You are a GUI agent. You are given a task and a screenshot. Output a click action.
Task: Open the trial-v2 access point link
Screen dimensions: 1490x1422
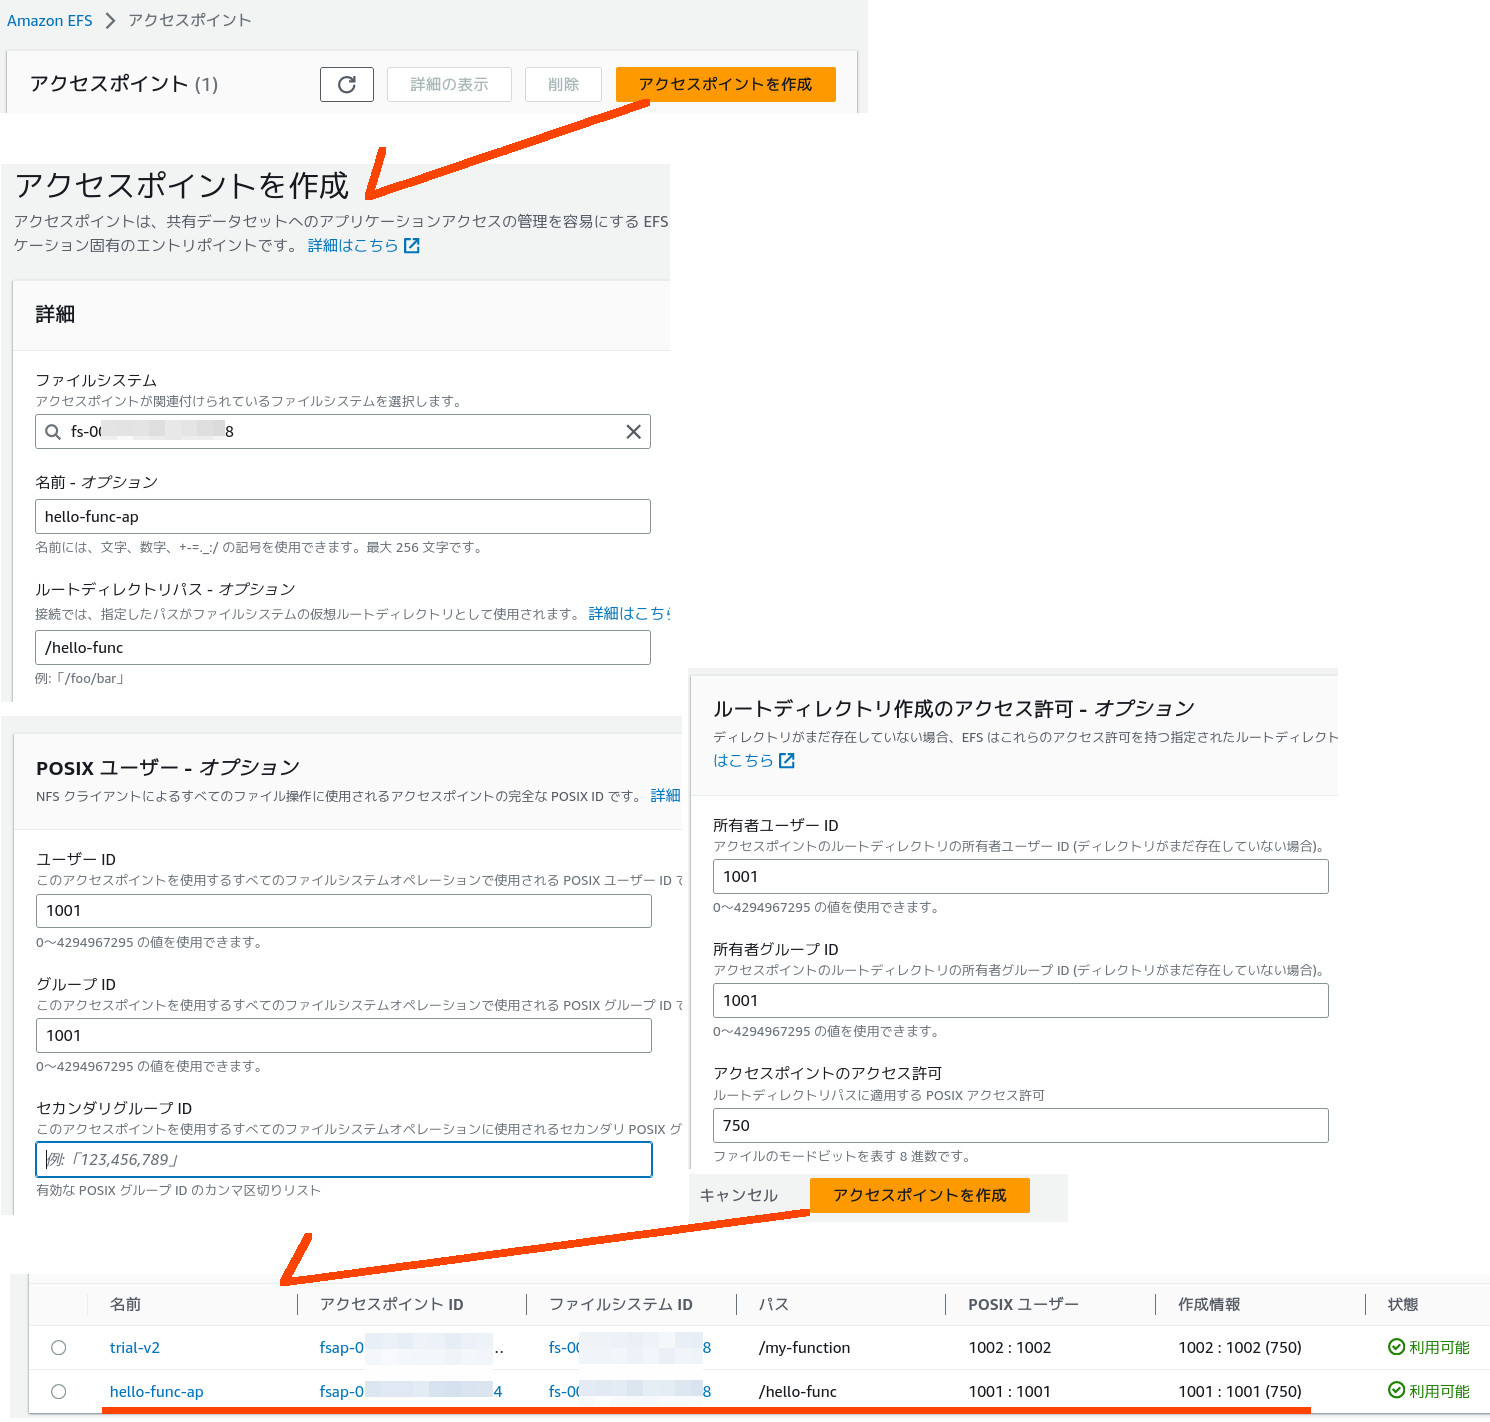pyautogui.click(x=135, y=1348)
